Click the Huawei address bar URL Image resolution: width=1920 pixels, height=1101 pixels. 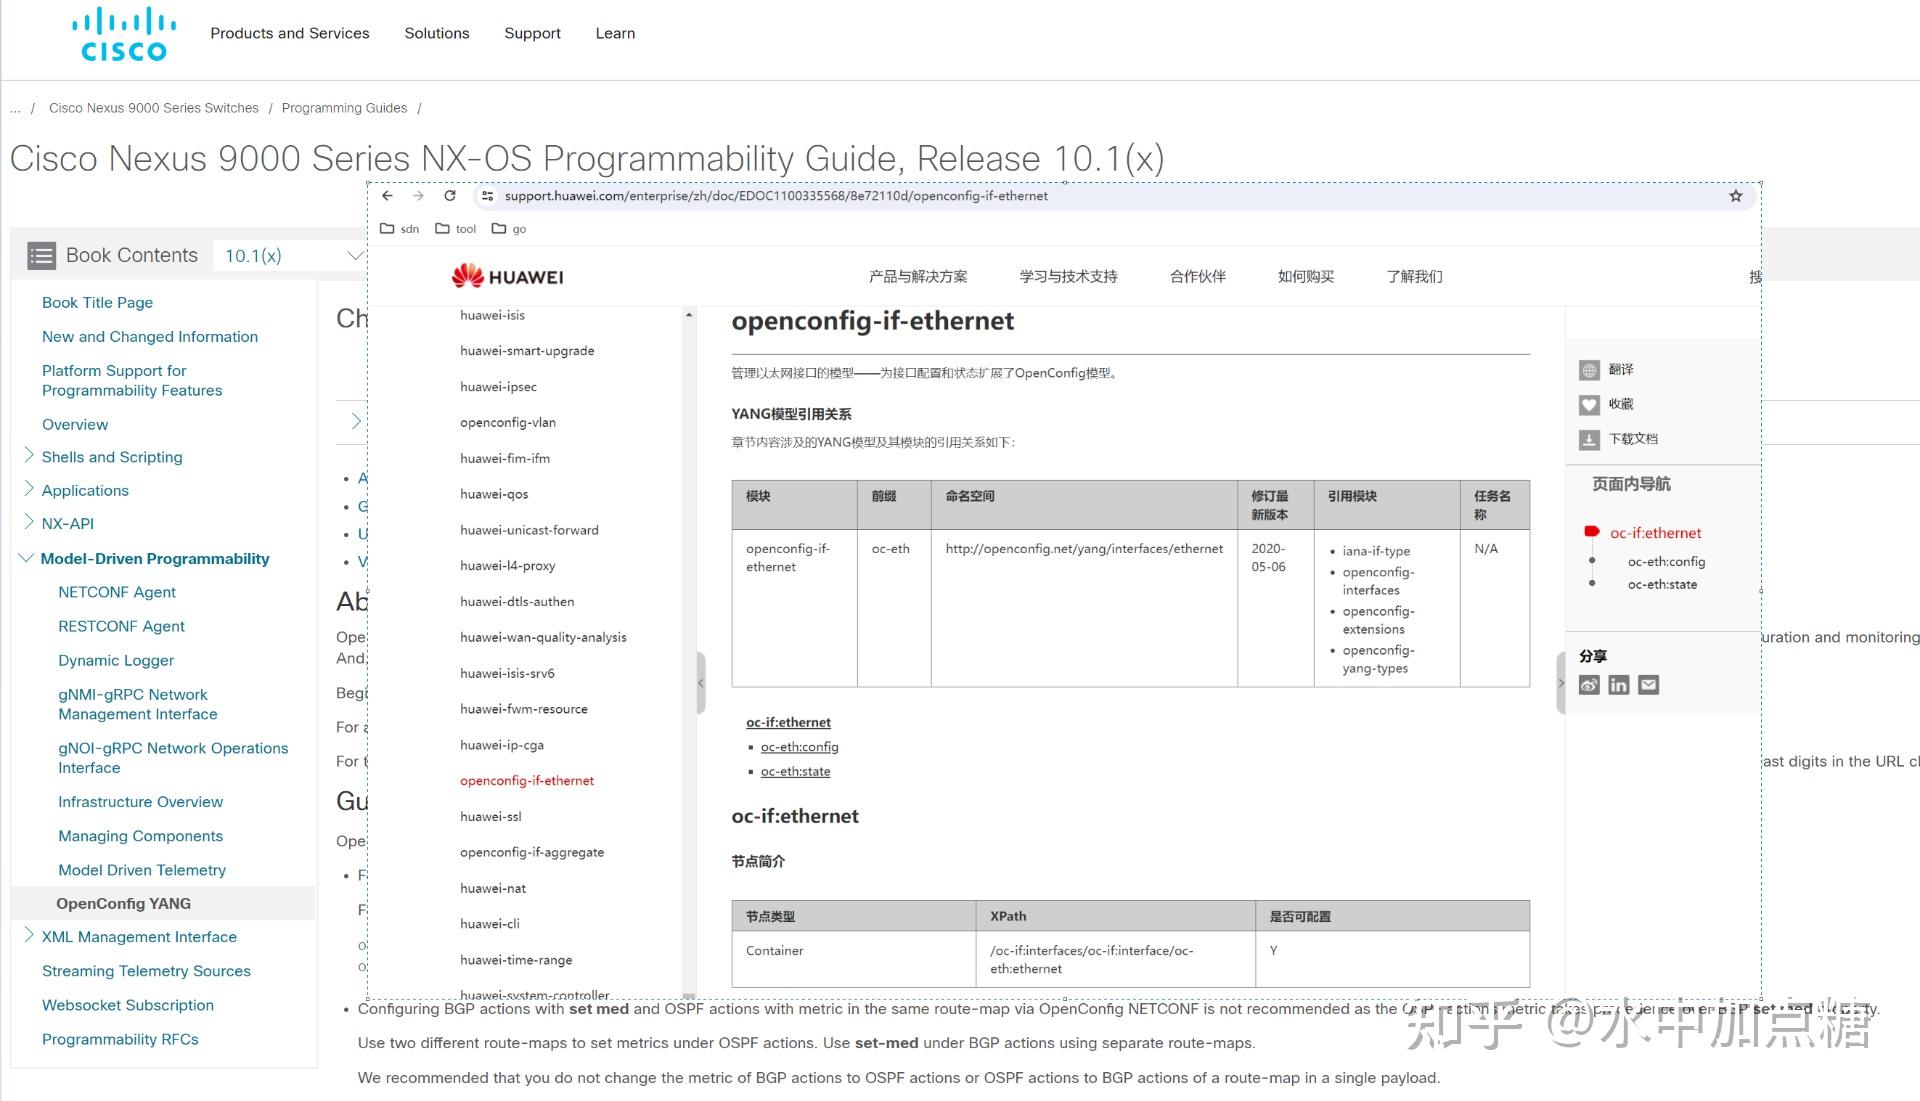coord(776,196)
